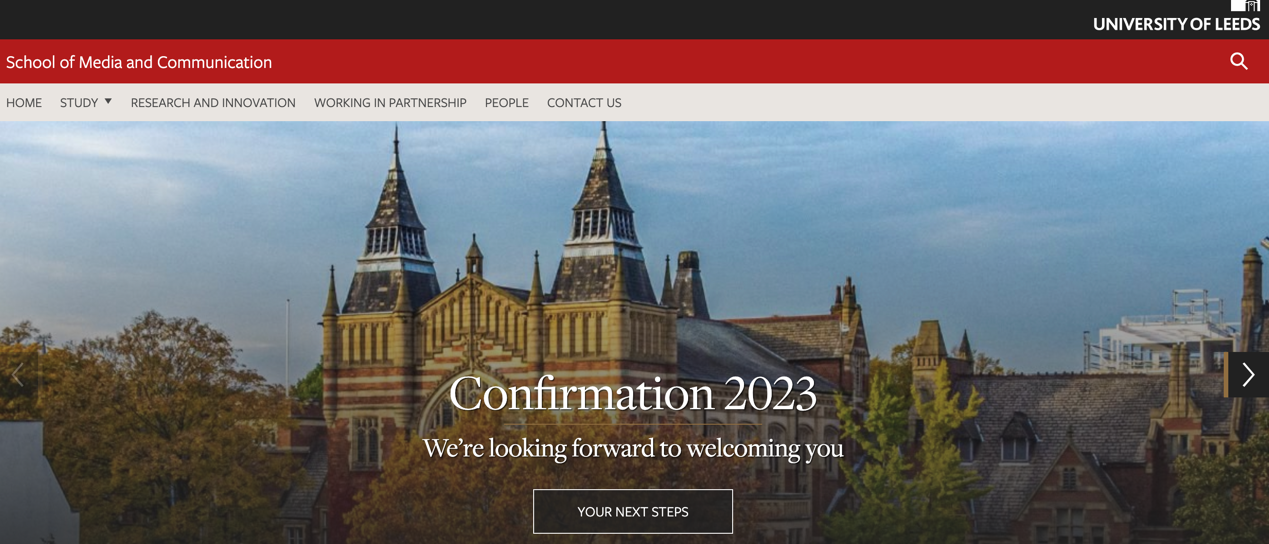Open RESEARCH AND INNOVATION section
This screenshot has width=1269, height=544.
coord(213,102)
